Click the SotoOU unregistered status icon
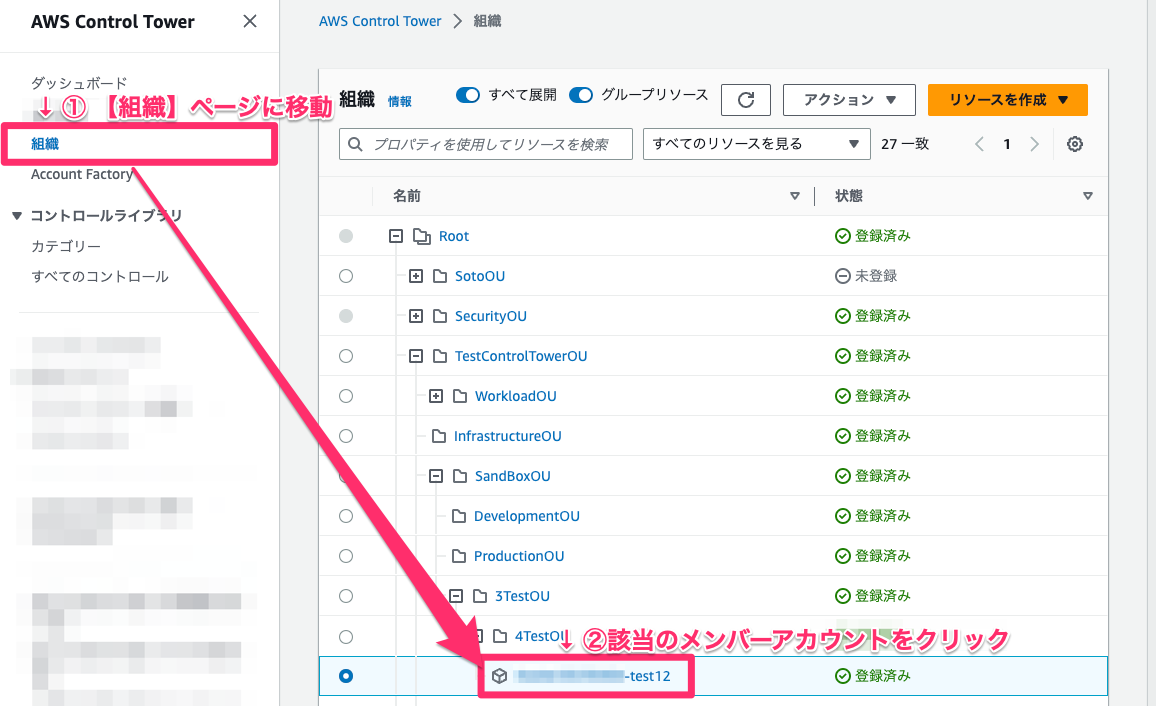The height and width of the screenshot is (706, 1156). [x=843, y=276]
